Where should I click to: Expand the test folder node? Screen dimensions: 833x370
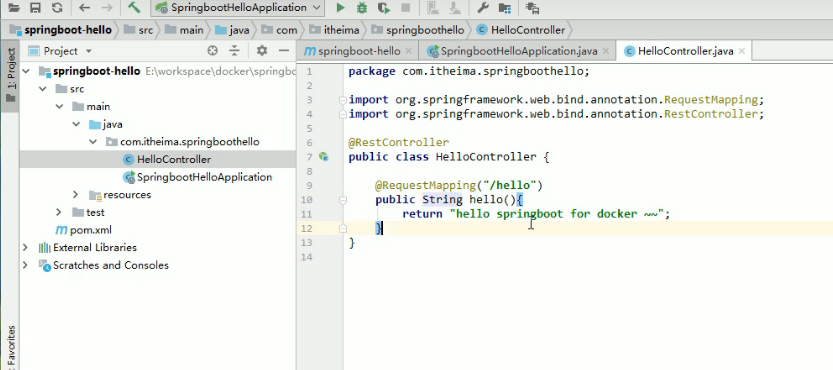60,212
